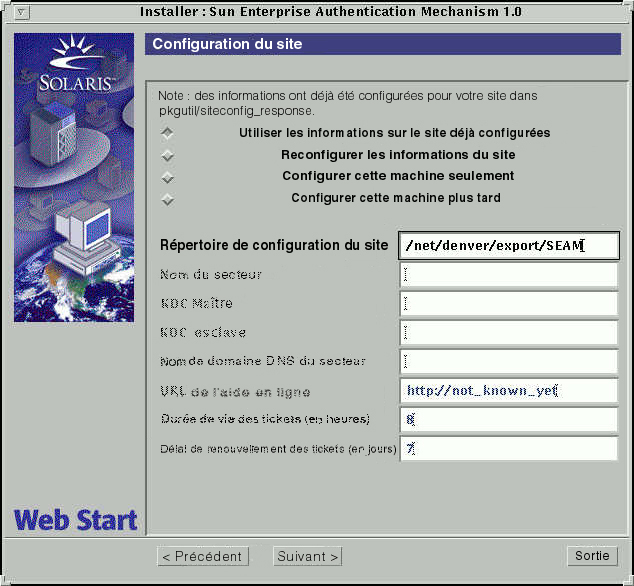The width and height of the screenshot is (634, 586).
Task: Click the Solaris banner image
Action: (74, 178)
